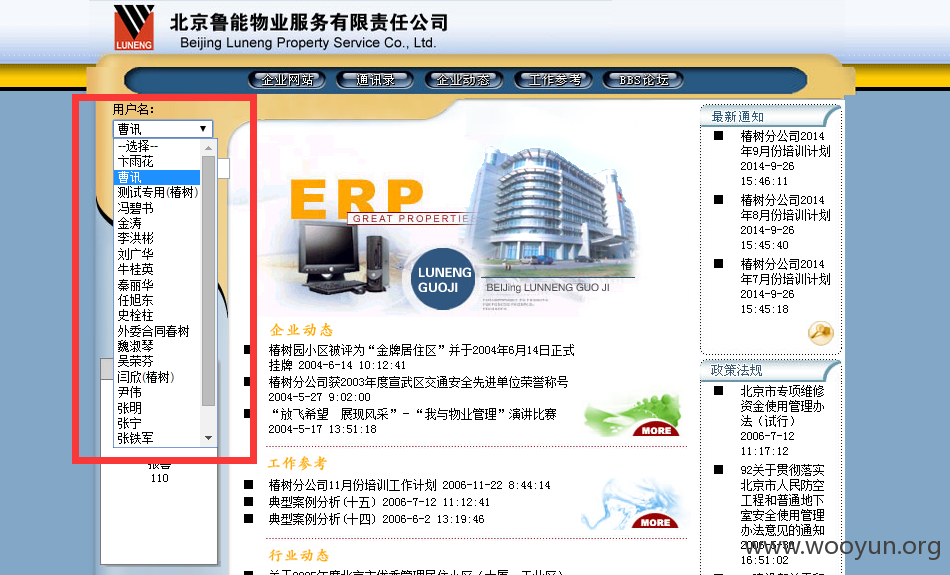Click the username list scroll down arrow
The width and height of the screenshot is (950, 575).
tap(208, 437)
